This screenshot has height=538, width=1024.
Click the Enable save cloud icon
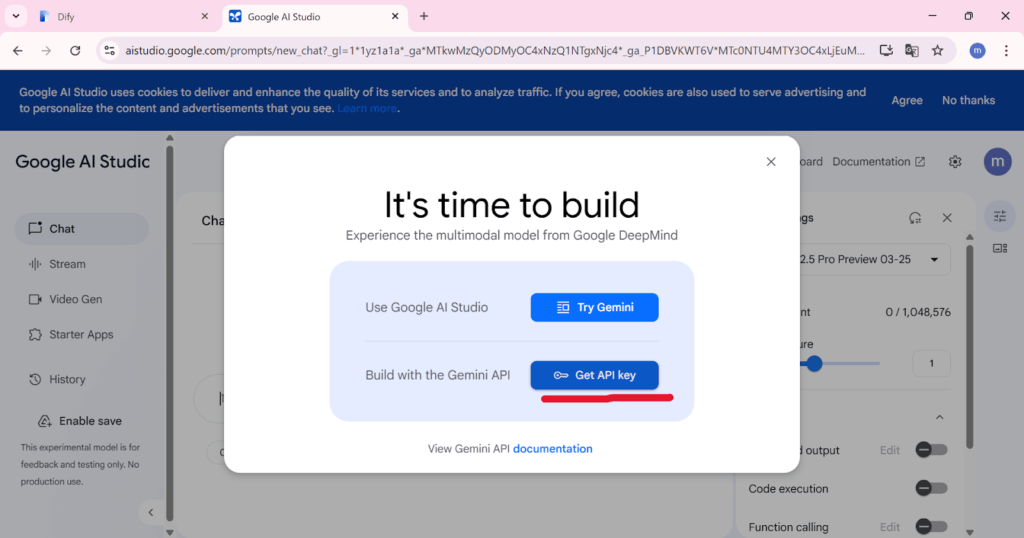tap(44, 421)
